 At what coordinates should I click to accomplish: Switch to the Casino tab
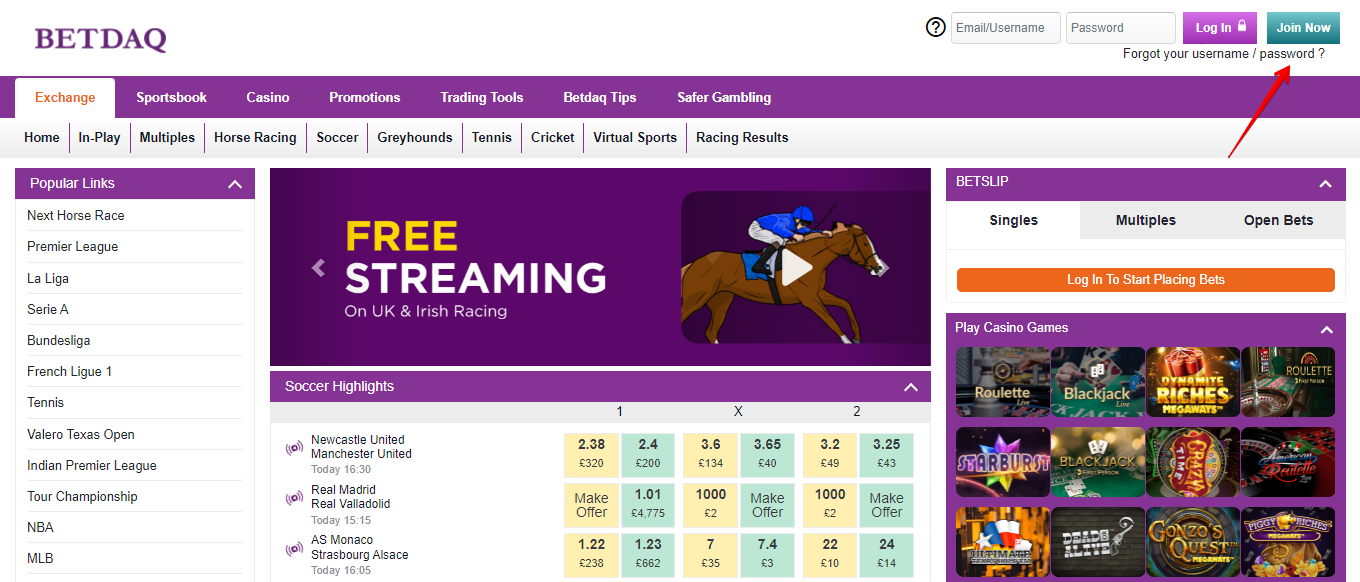268,97
